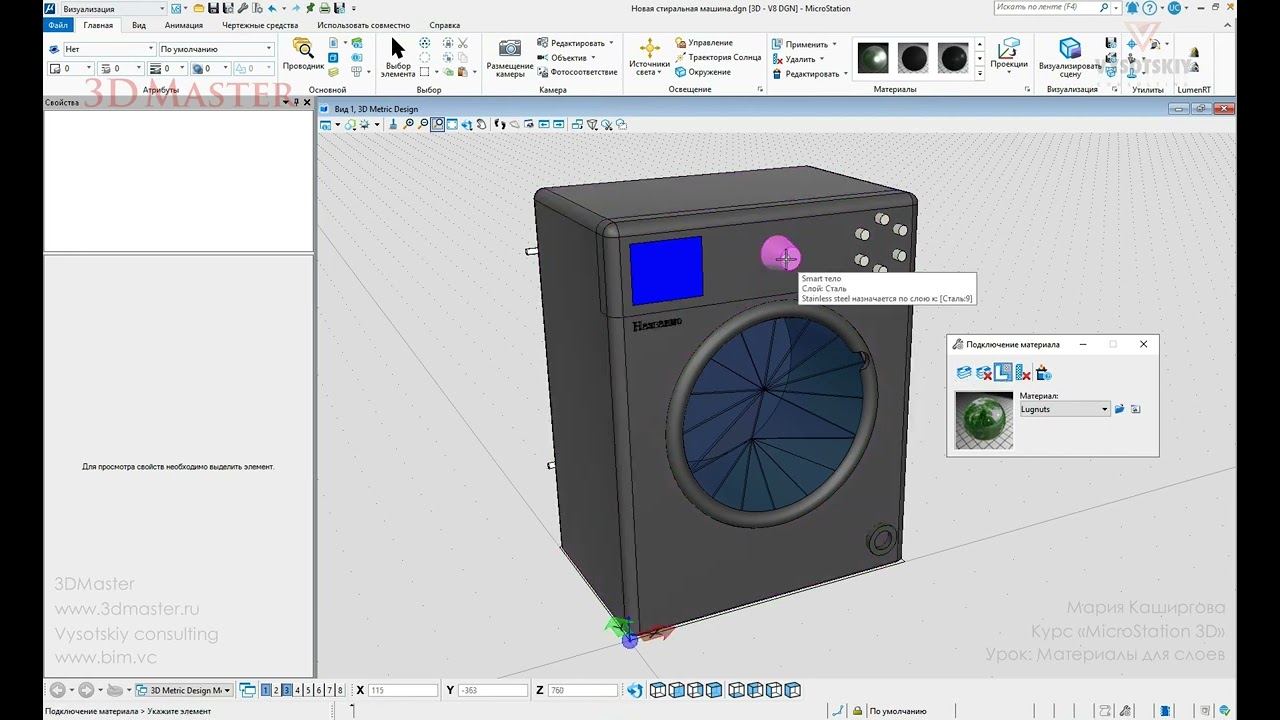Select the Element Selection arrow tool

click(x=397, y=50)
